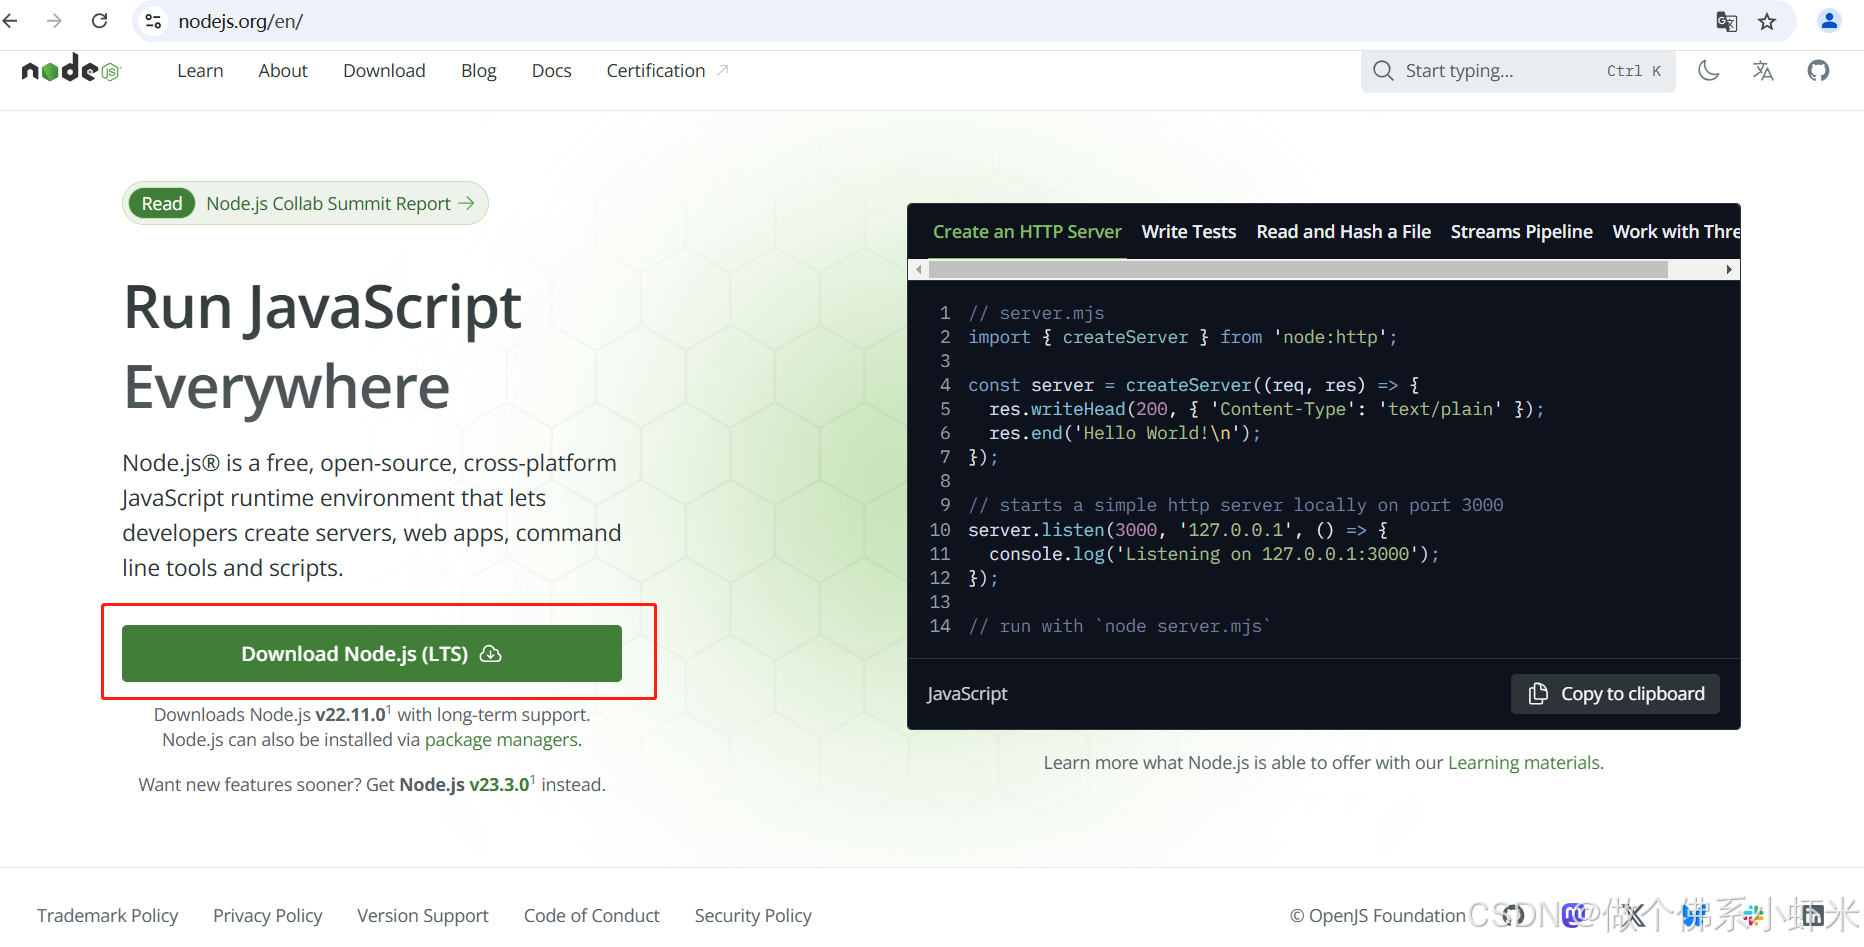Open the package managers link
The image size is (1864, 947).
(501, 740)
